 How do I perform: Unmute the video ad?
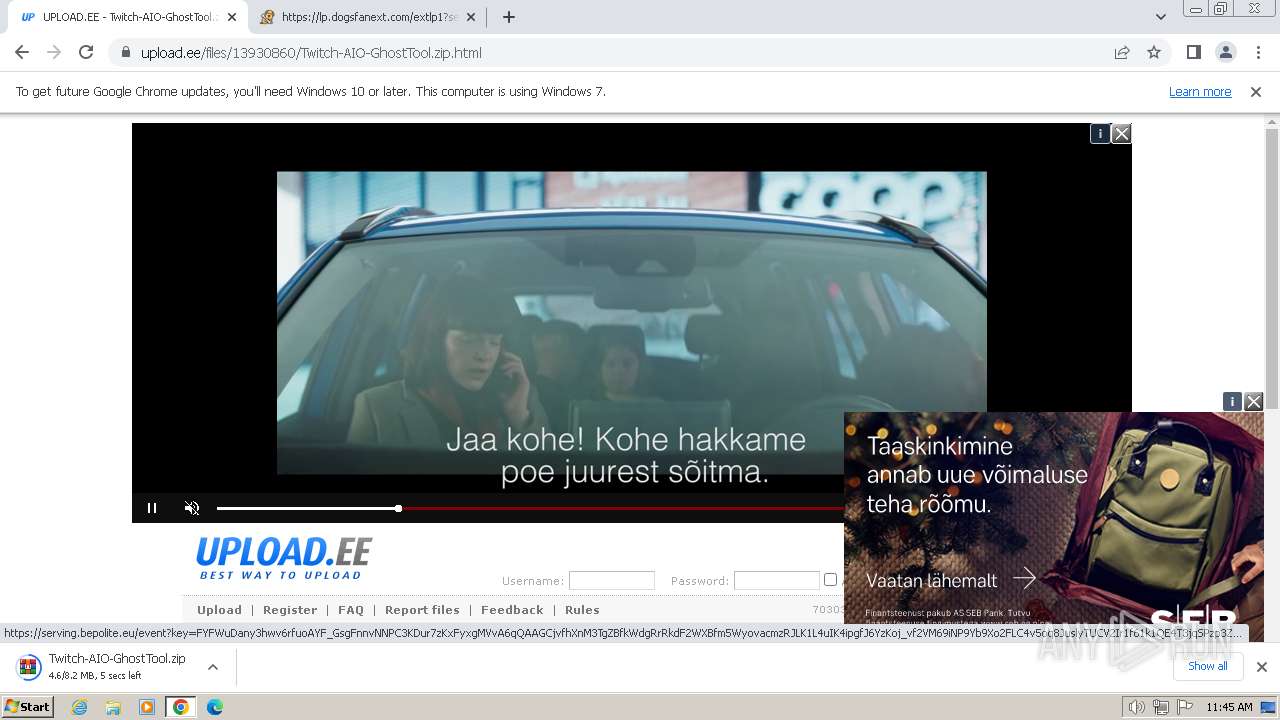[x=192, y=508]
